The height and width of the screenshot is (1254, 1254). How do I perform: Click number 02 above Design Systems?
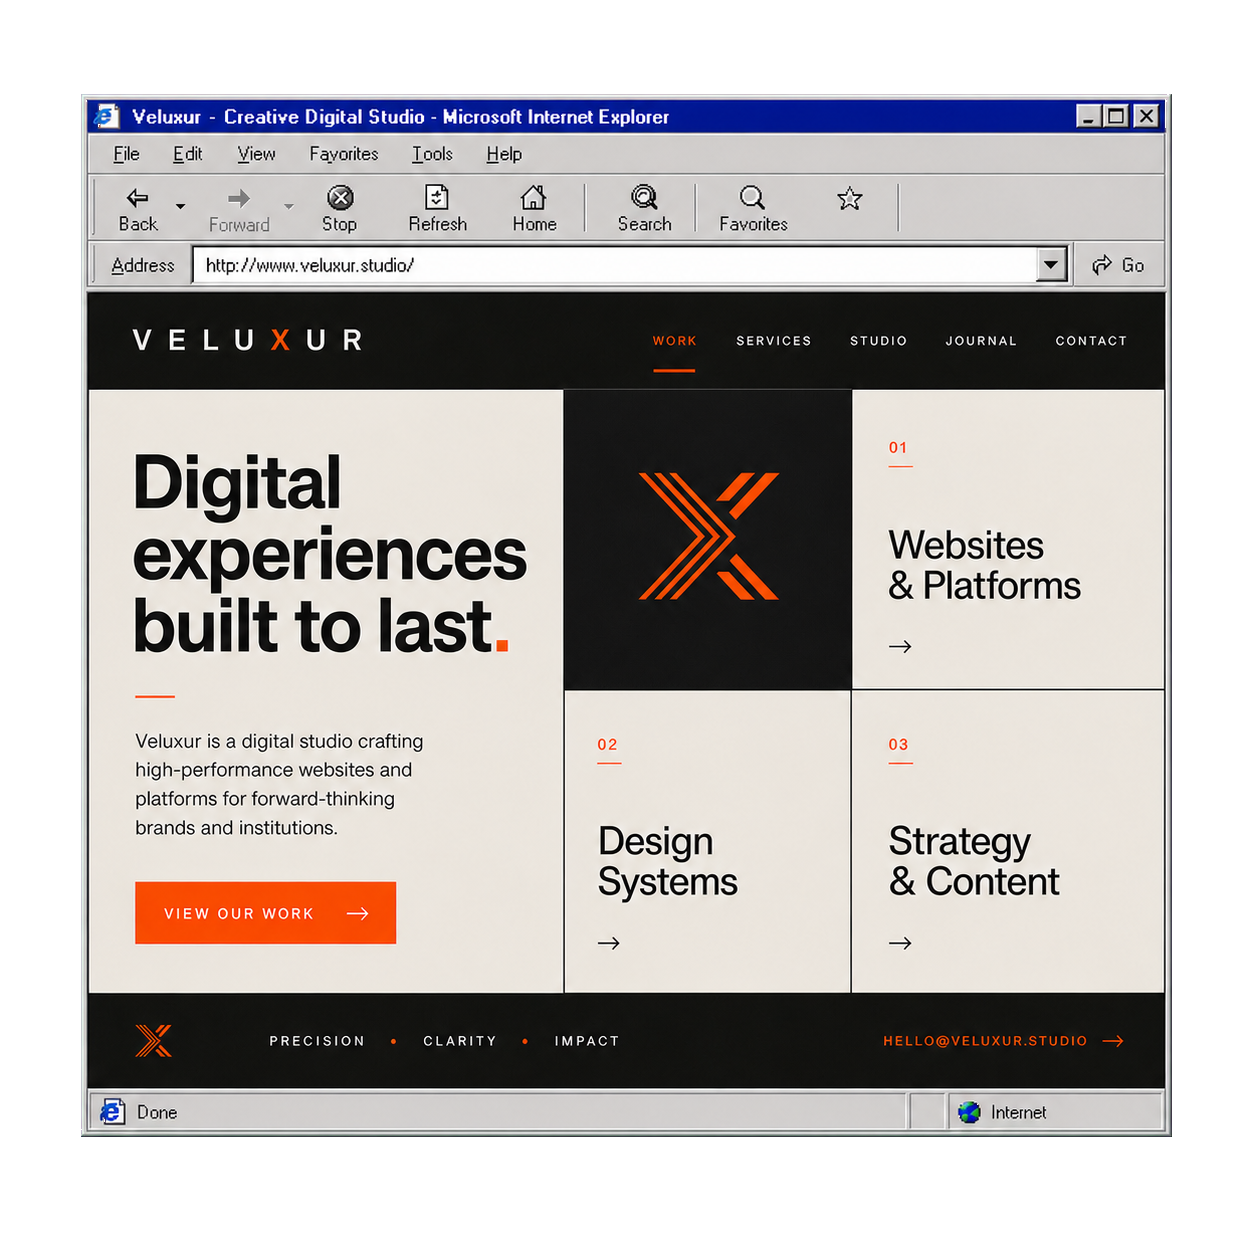(x=607, y=745)
